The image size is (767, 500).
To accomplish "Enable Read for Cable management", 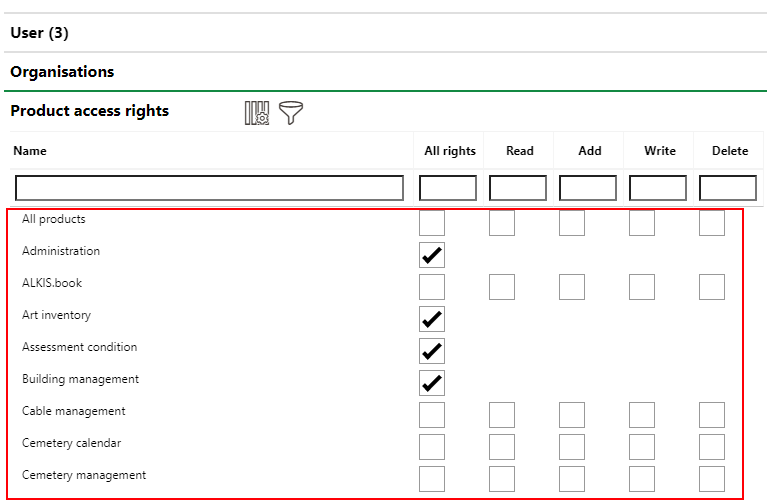I will [502, 415].
